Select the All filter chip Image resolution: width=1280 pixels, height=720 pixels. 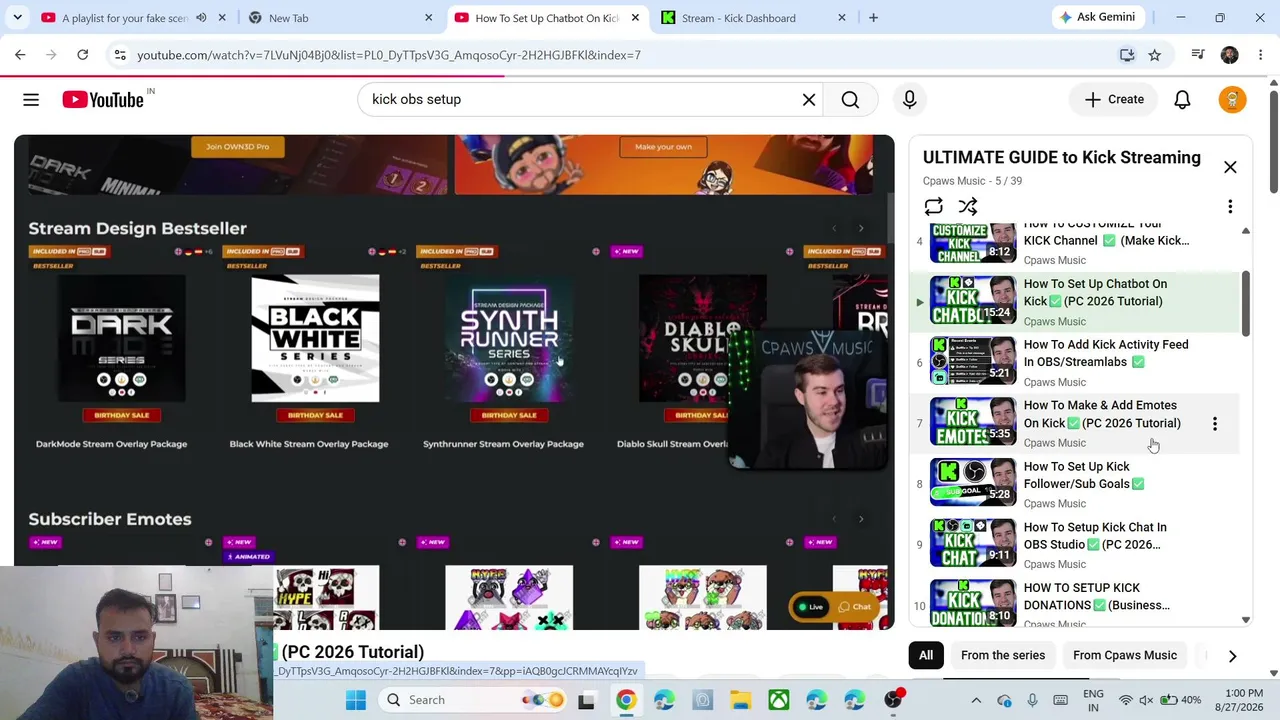click(926, 655)
